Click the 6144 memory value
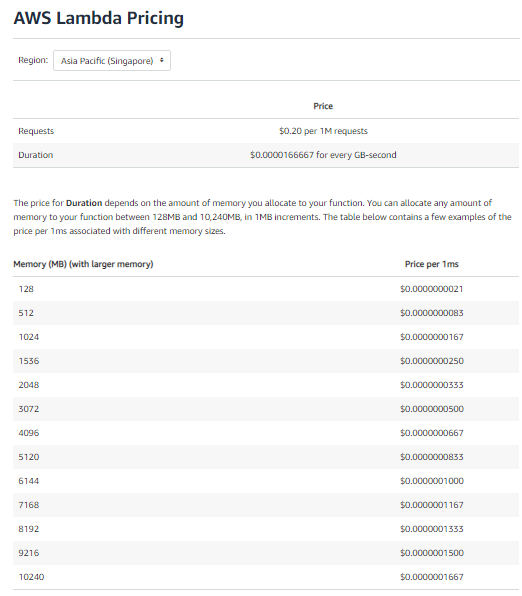The height and width of the screenshot is (596, 522). [x=29, y=481]
